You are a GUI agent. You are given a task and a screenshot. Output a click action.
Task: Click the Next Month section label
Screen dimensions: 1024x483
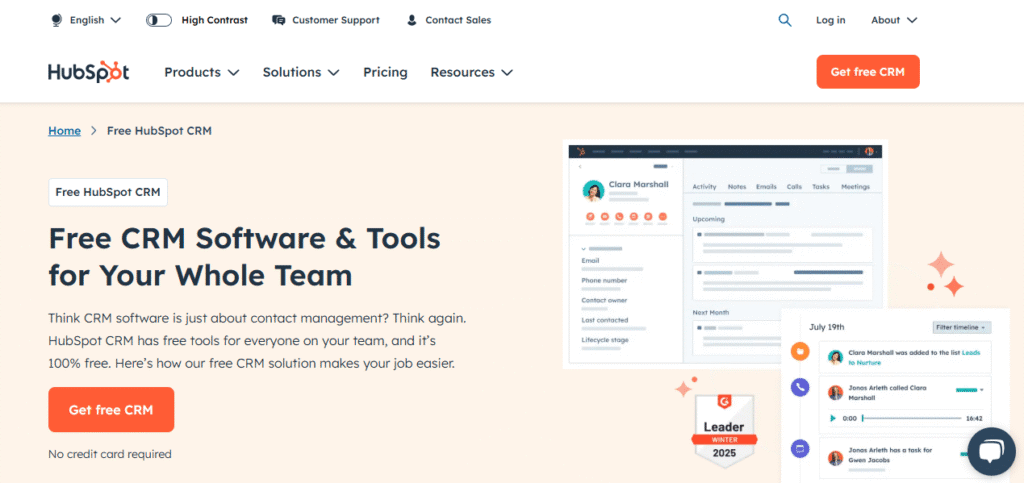[x=711, y=313]
